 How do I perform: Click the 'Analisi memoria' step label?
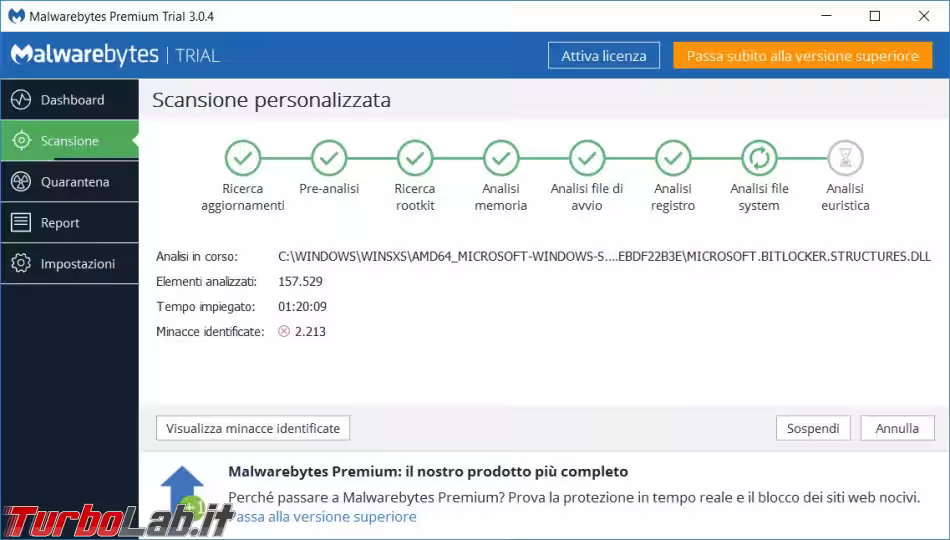pos(501,197)
